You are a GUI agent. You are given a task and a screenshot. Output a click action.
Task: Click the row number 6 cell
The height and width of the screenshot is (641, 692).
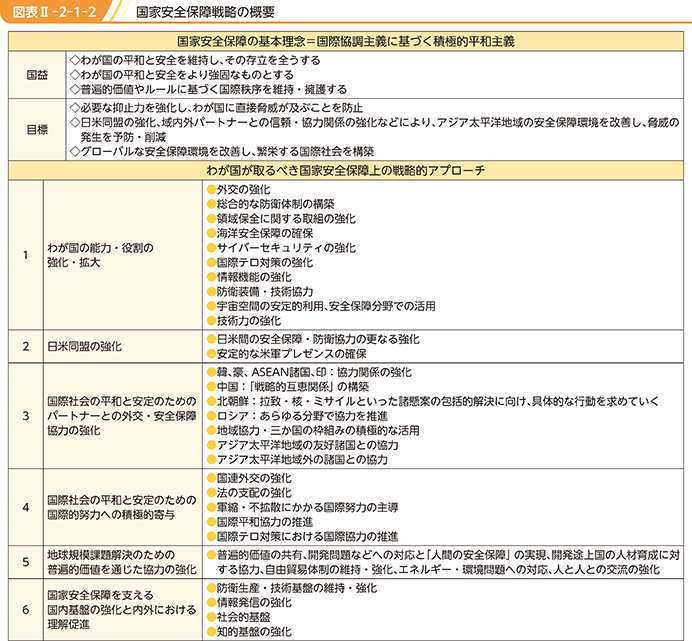tap(26, 610)
